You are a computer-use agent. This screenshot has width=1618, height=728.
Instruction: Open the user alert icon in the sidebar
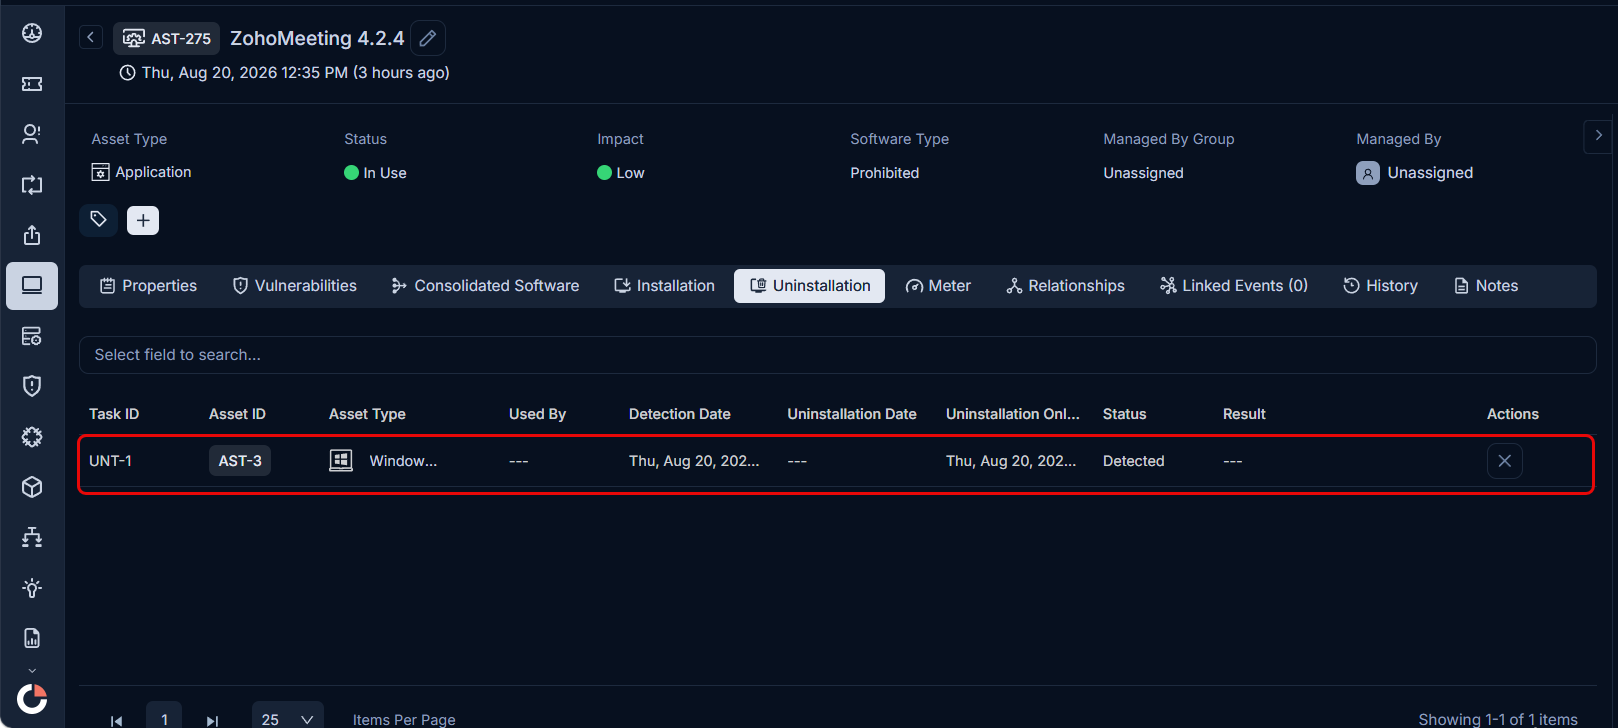(32, 134)
